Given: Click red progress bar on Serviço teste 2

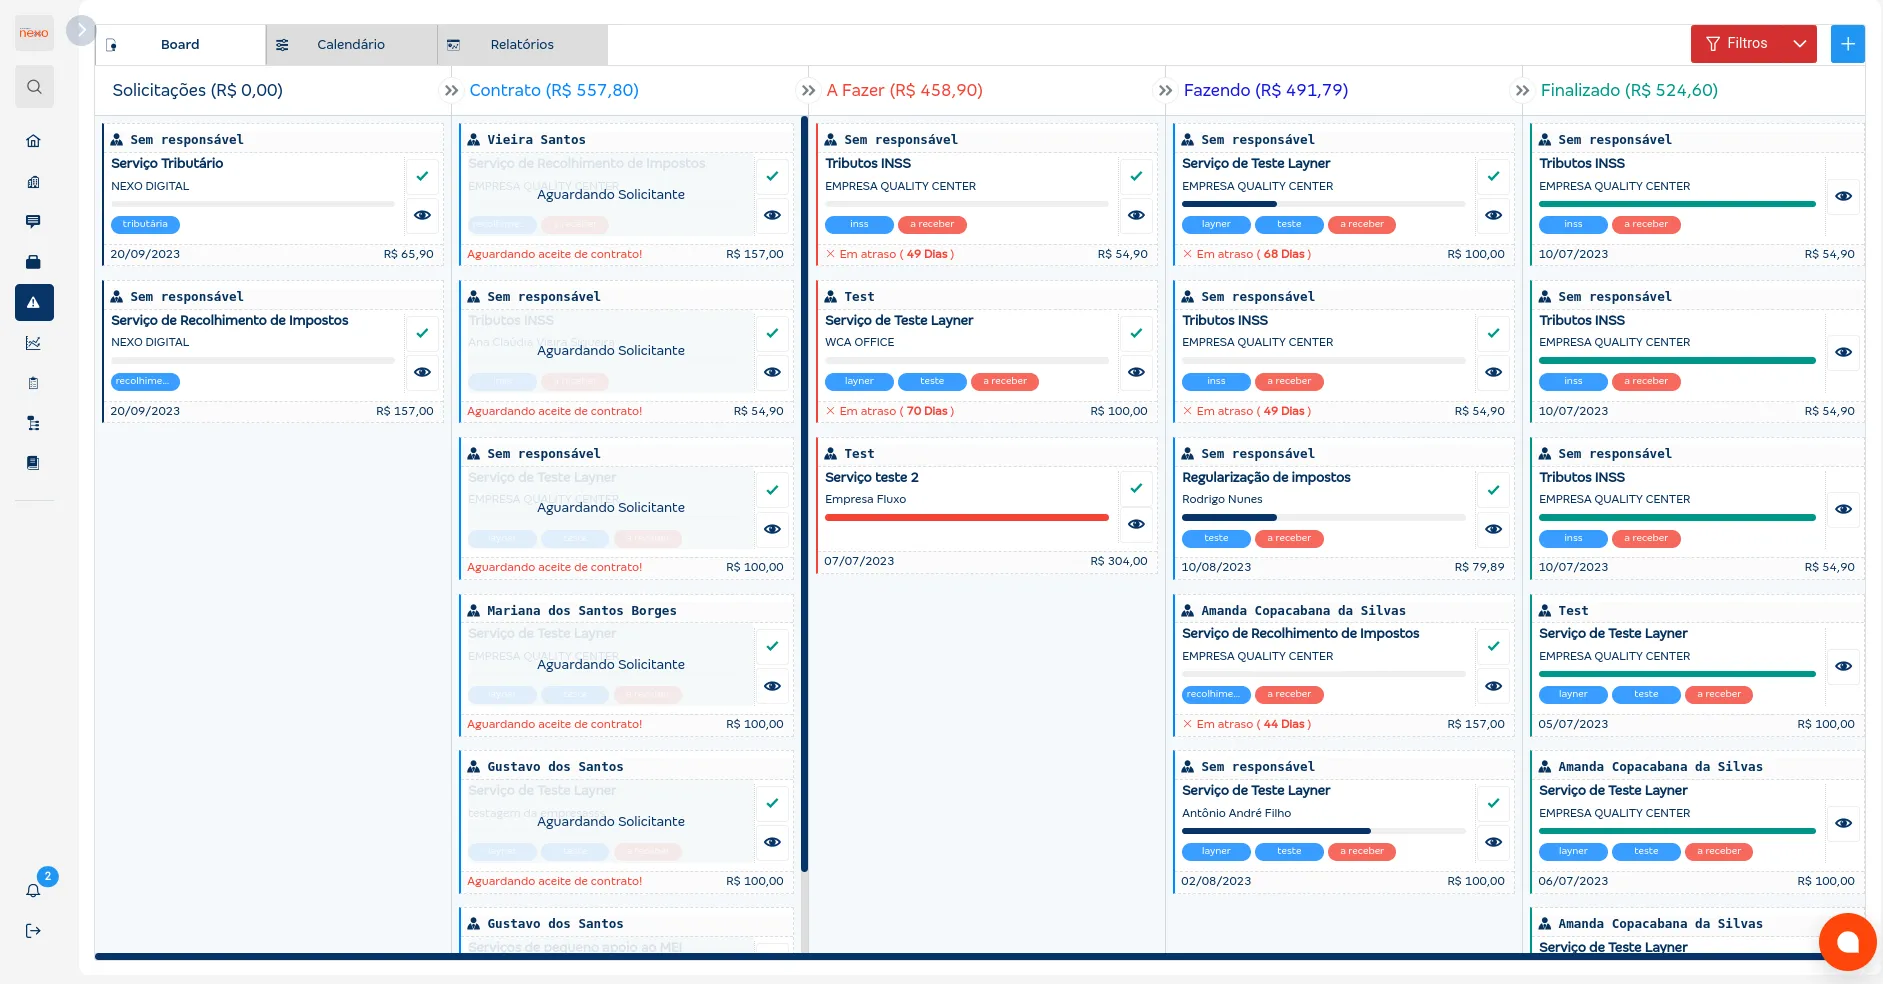Looking at the screenshot, I should click(x=967, y=517).
